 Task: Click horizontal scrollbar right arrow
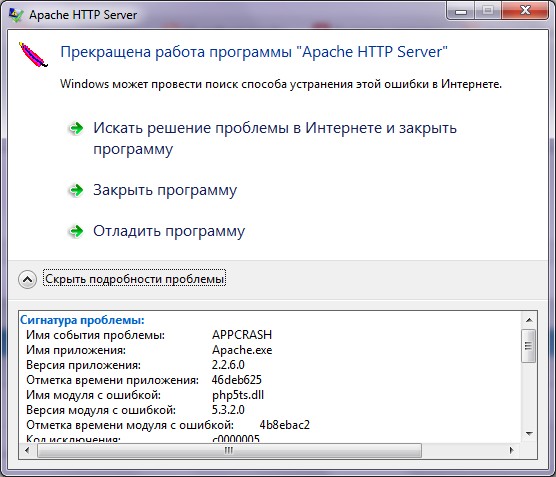click(x=511, y=450)
